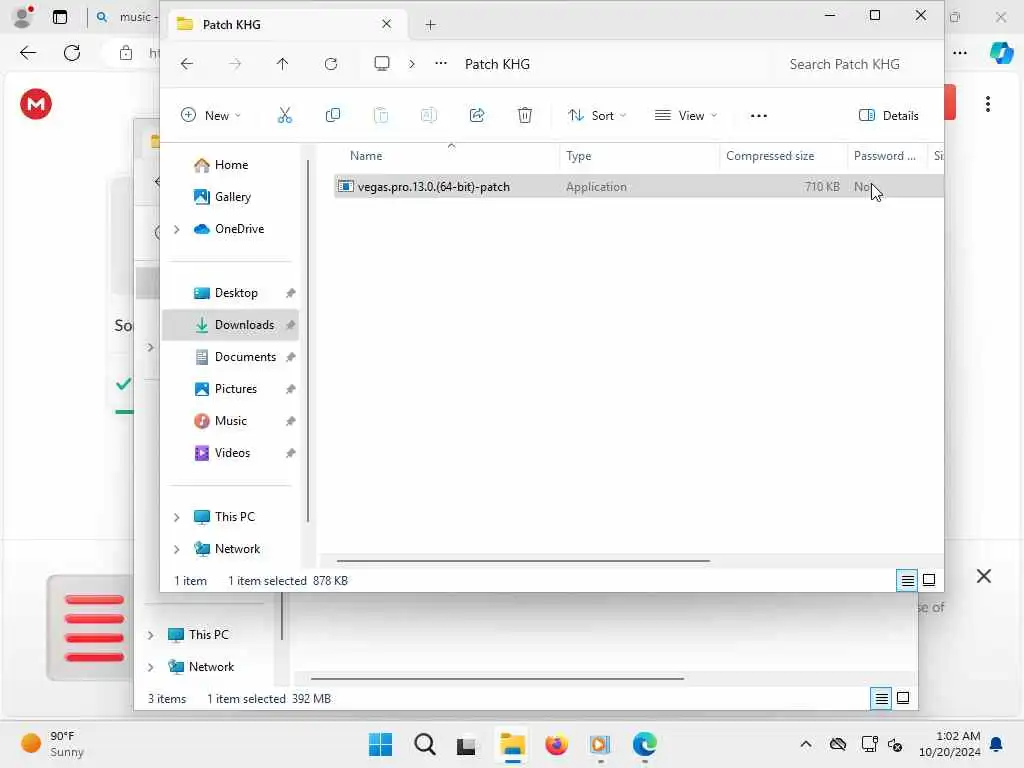
Task: Open Documents in the navigation pane
Action: tap(230, 357)
